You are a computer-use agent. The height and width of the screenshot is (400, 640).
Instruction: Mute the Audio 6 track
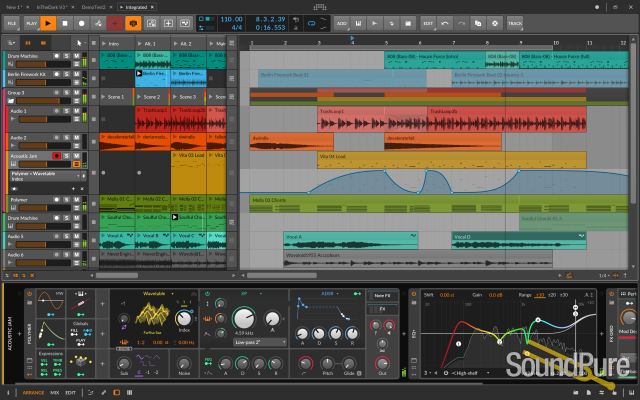coord(76,255)
